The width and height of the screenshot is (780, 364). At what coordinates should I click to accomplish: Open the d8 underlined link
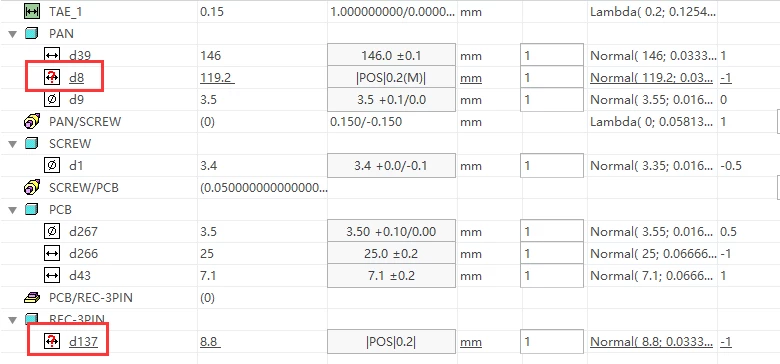[76, 78]
